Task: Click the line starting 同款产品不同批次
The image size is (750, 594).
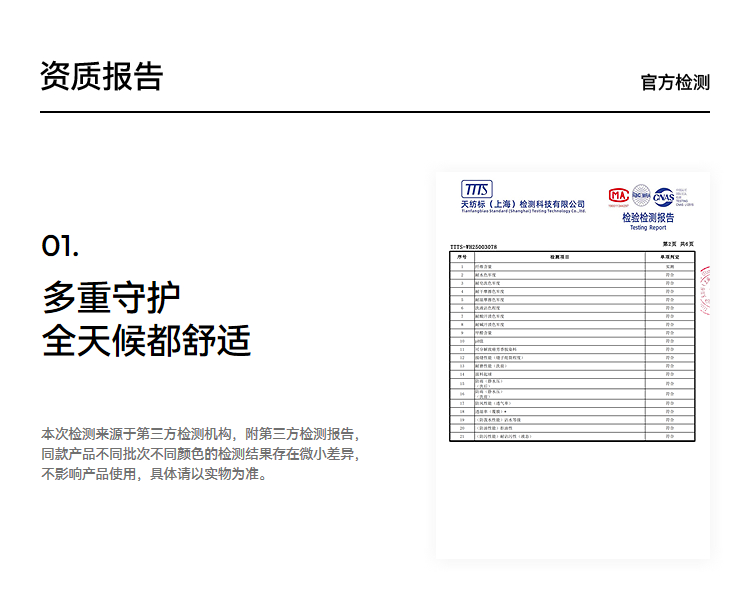Action: (200, 454)
